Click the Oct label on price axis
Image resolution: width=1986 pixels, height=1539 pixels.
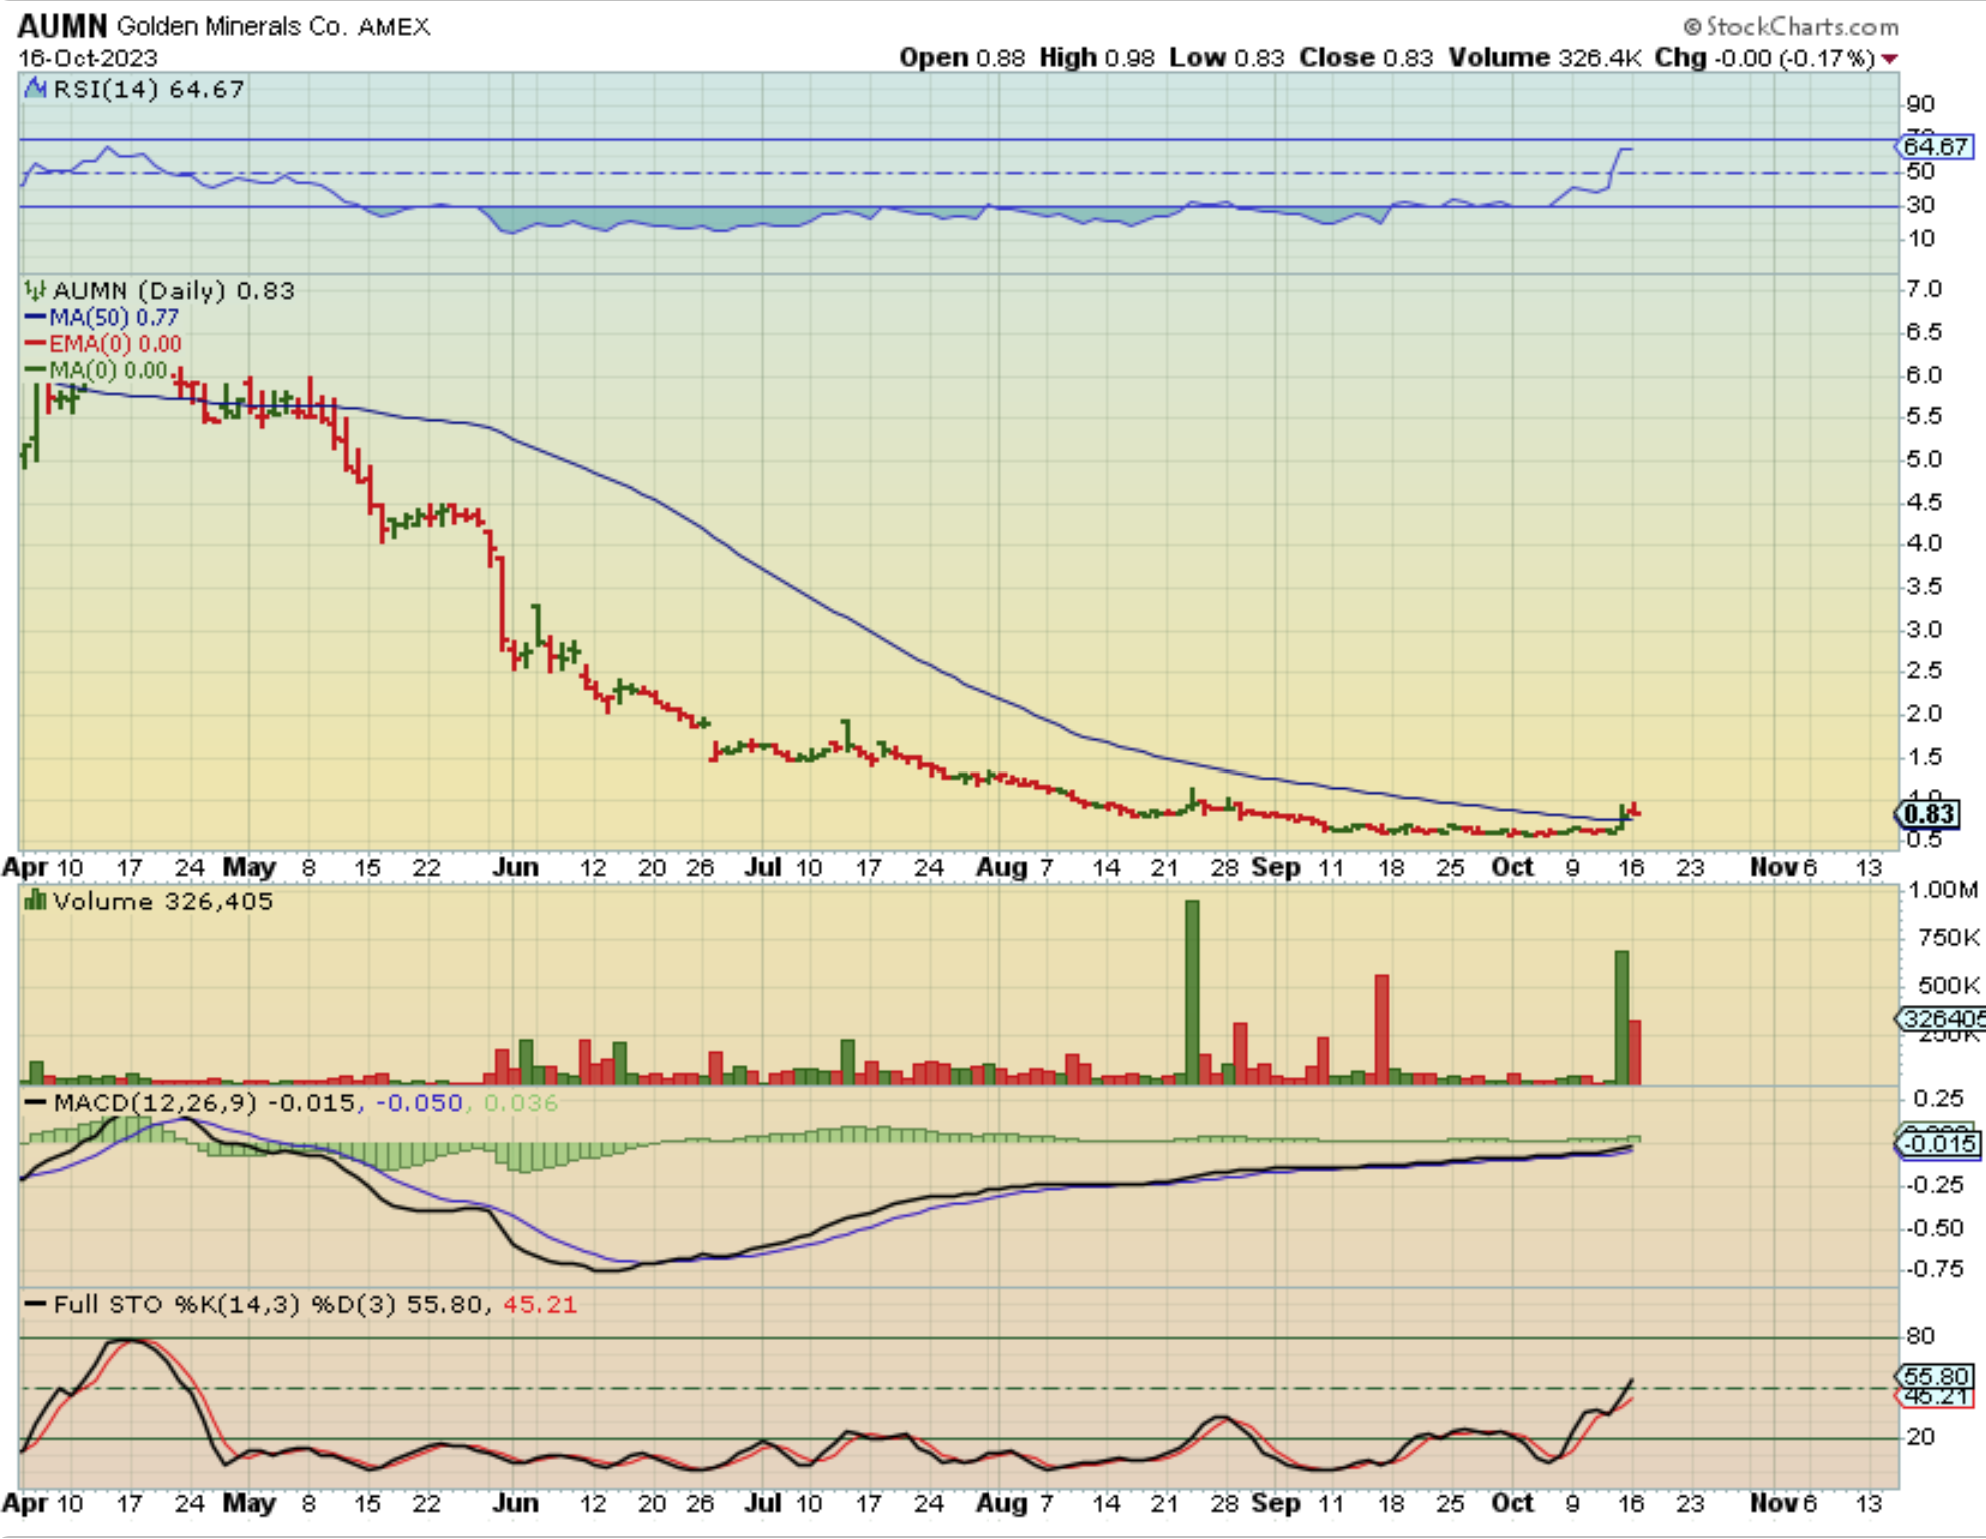pyautogui.click(x=1512, y=867)
